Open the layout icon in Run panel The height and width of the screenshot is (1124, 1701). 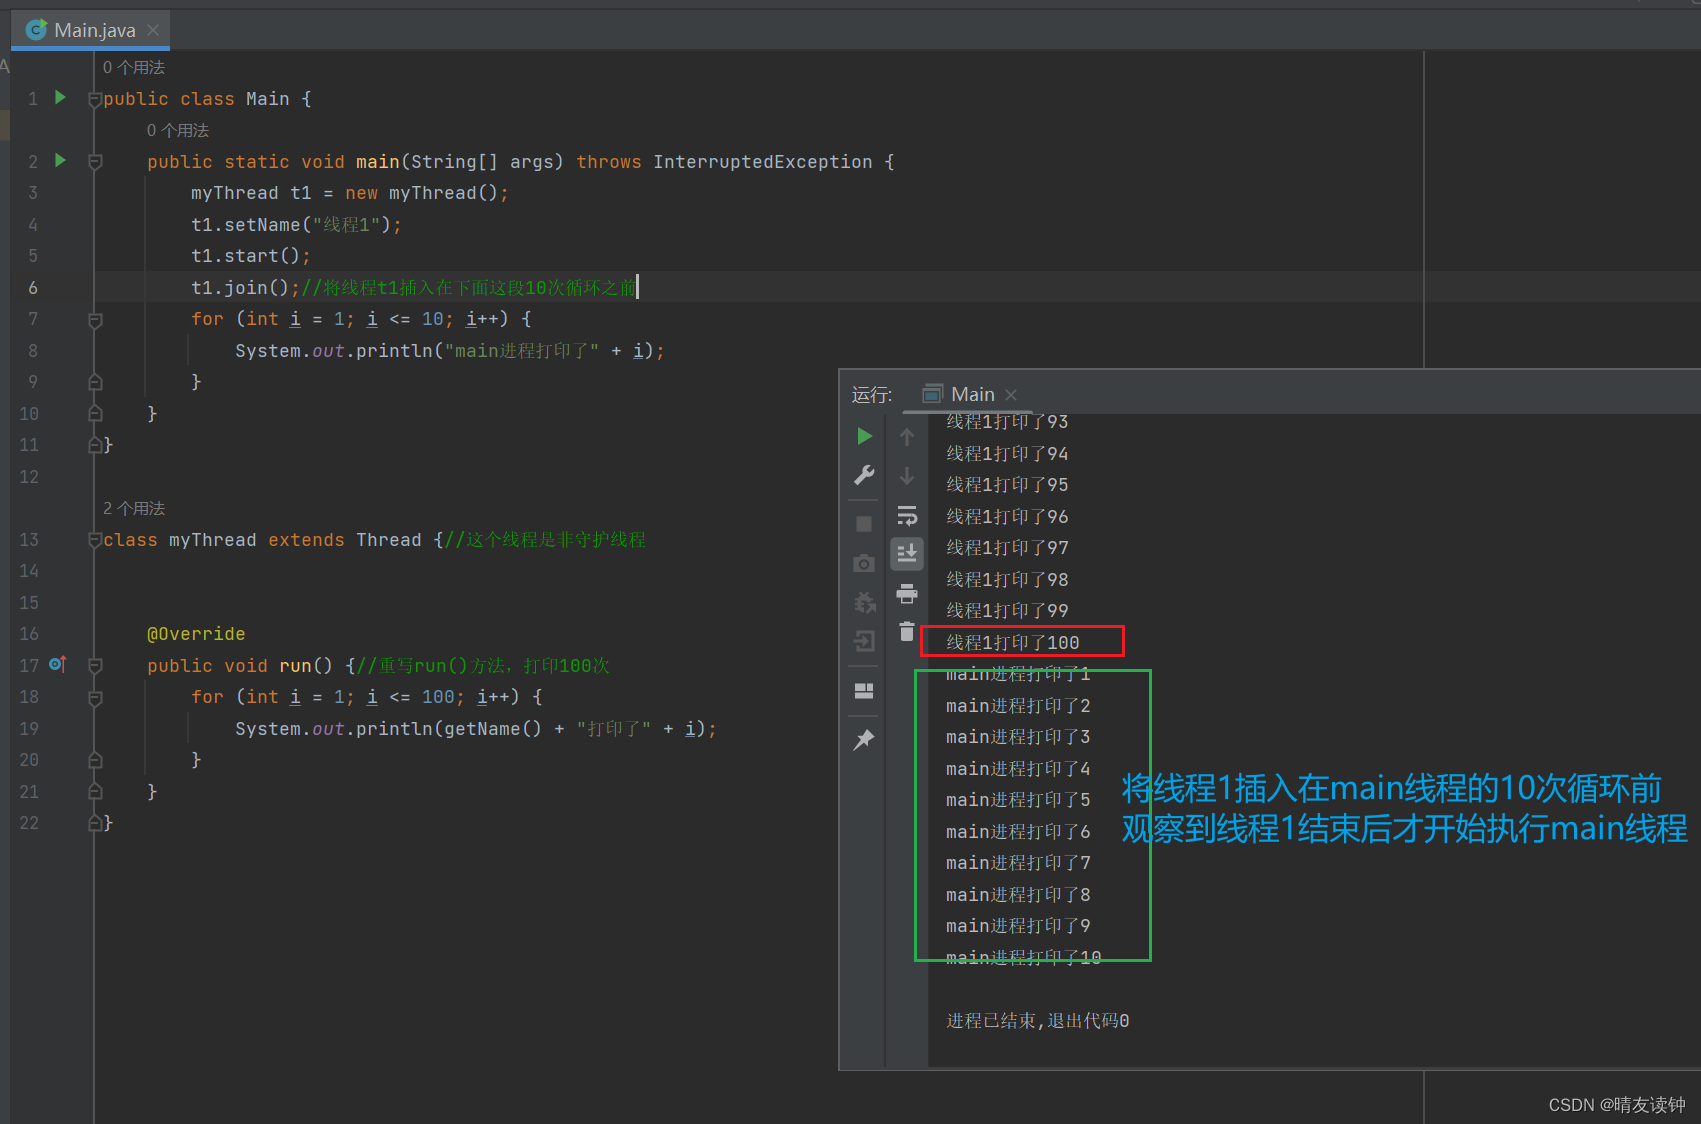coord(864,691)
